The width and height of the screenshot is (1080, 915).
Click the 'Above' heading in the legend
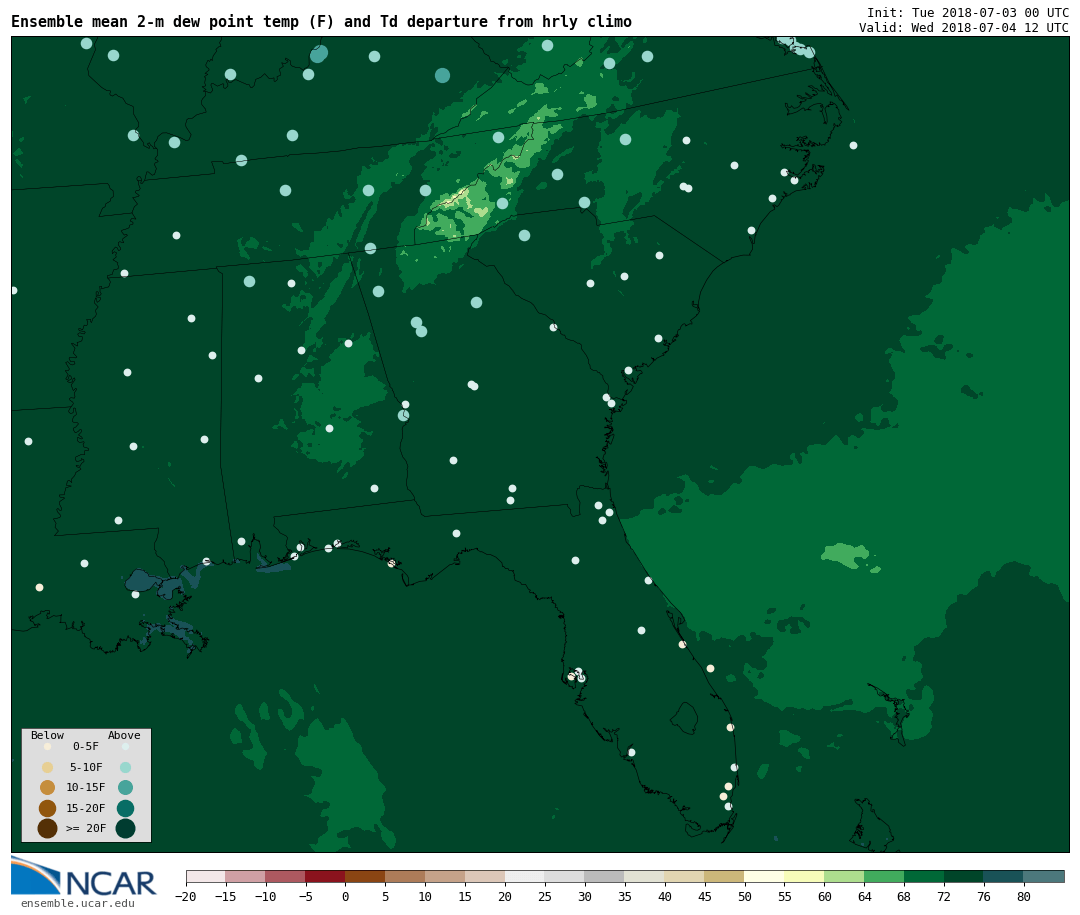coord(124,736)
